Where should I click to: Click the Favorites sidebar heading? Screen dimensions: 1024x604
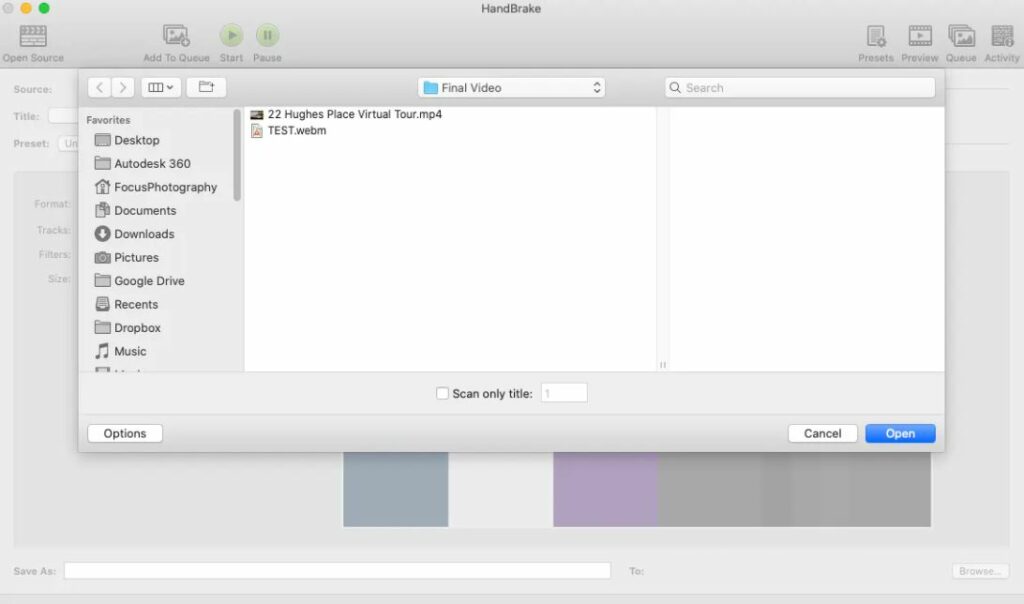108,120
